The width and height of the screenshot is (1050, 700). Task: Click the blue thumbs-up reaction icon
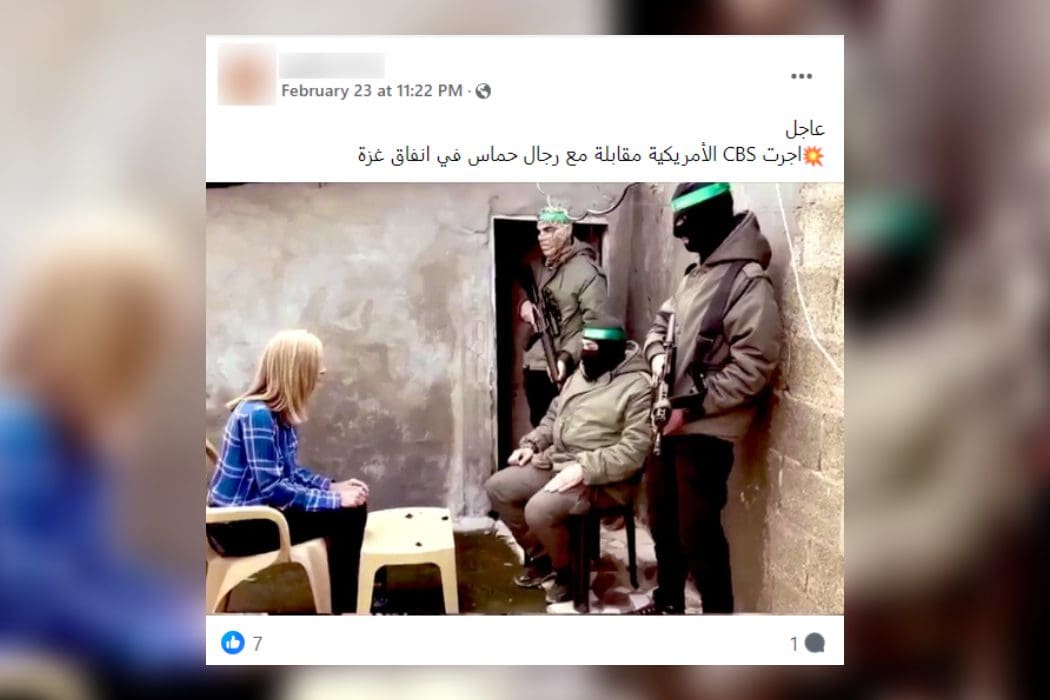[232, 643]
